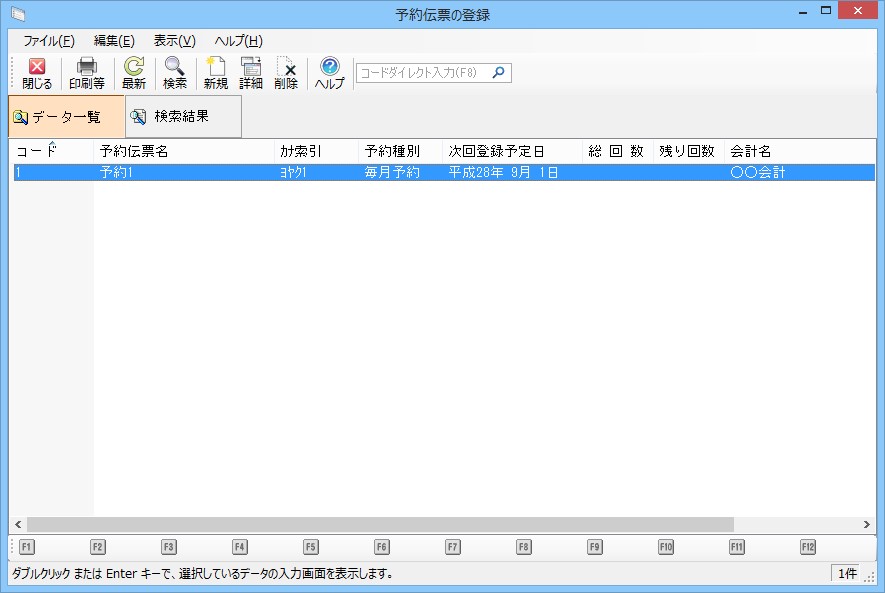Open the 表示(V) menu
This screenshot has height=593, width=885.
pyautogui.click(x=174, y=41)
